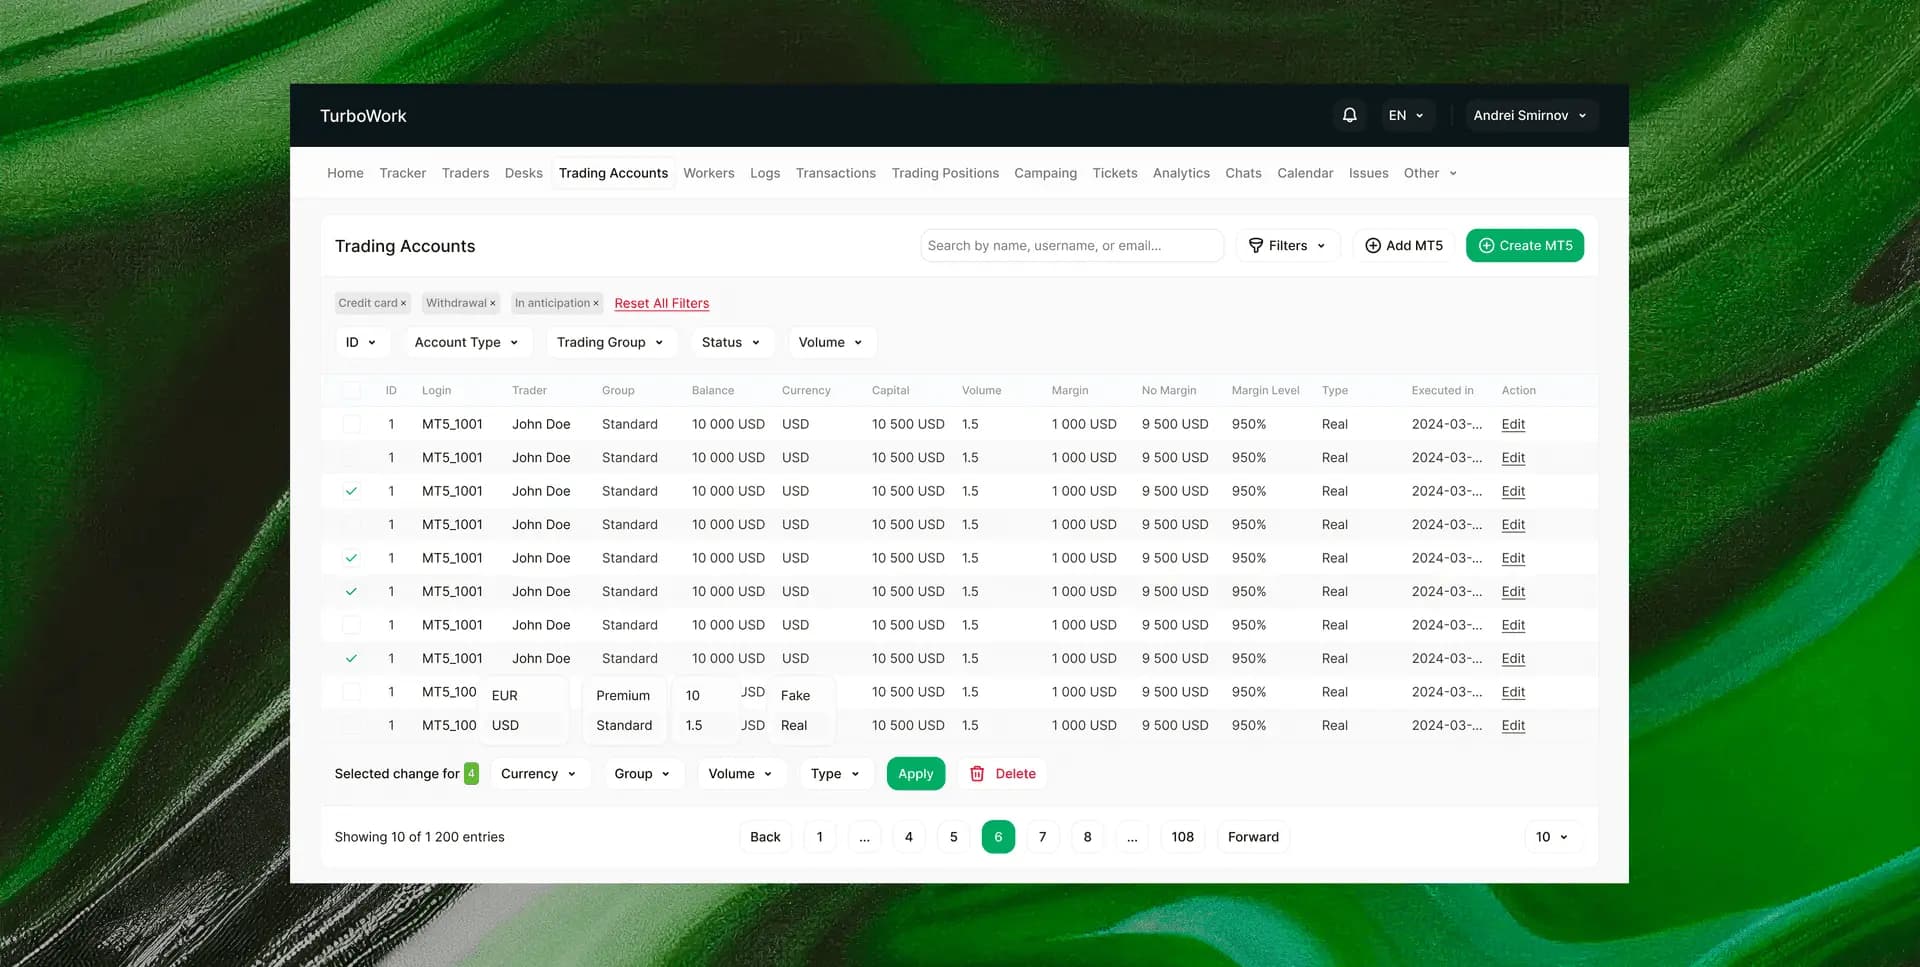Remove the Withdrawal filter chip
The height and width of the screenshot is (967, 1920).
coord(492,303)
